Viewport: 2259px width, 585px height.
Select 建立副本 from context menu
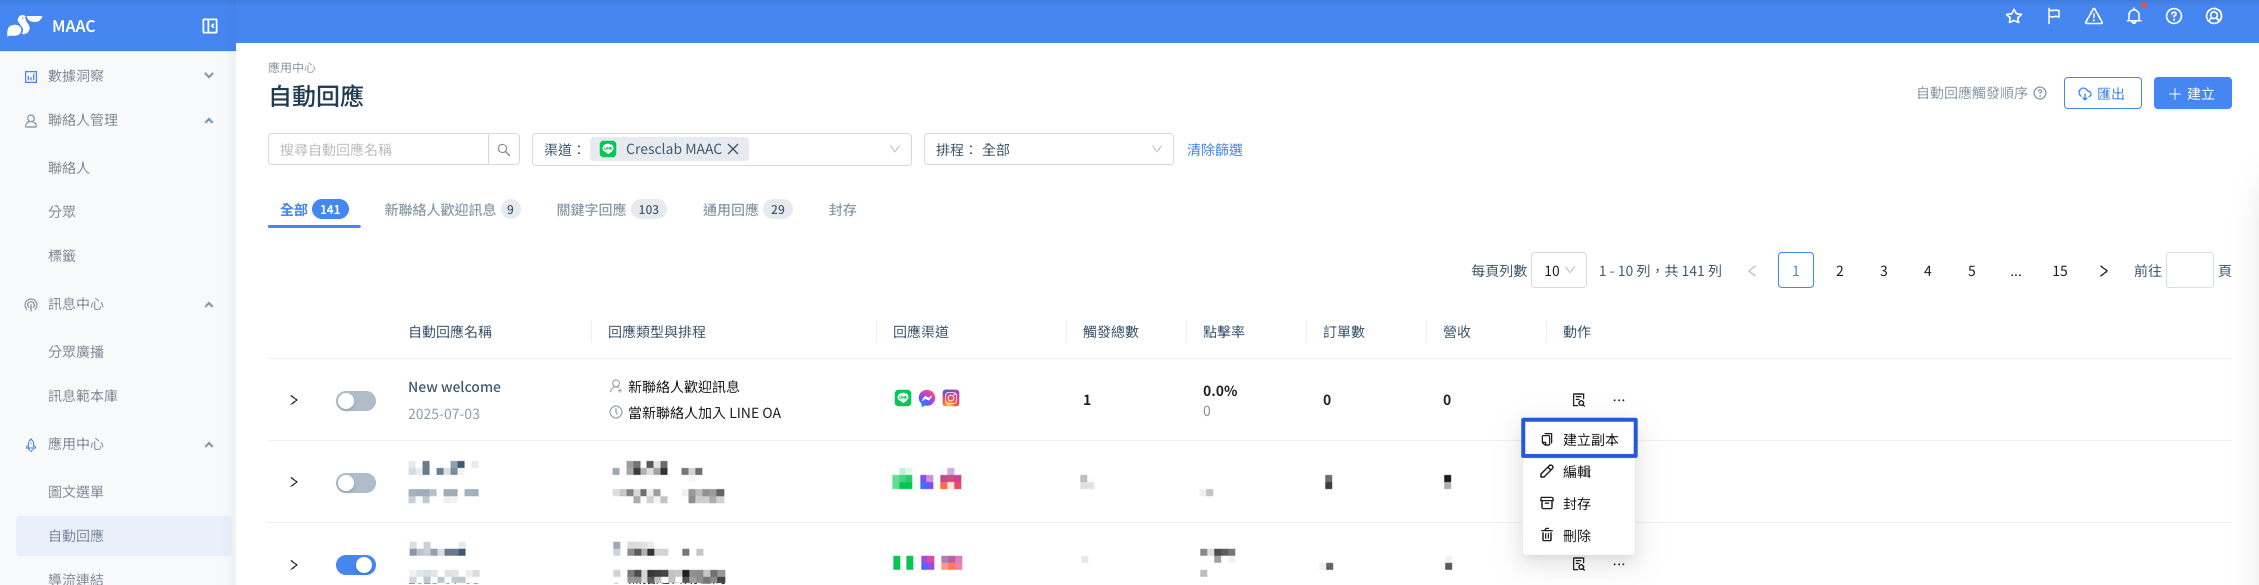click(1579, 440)
